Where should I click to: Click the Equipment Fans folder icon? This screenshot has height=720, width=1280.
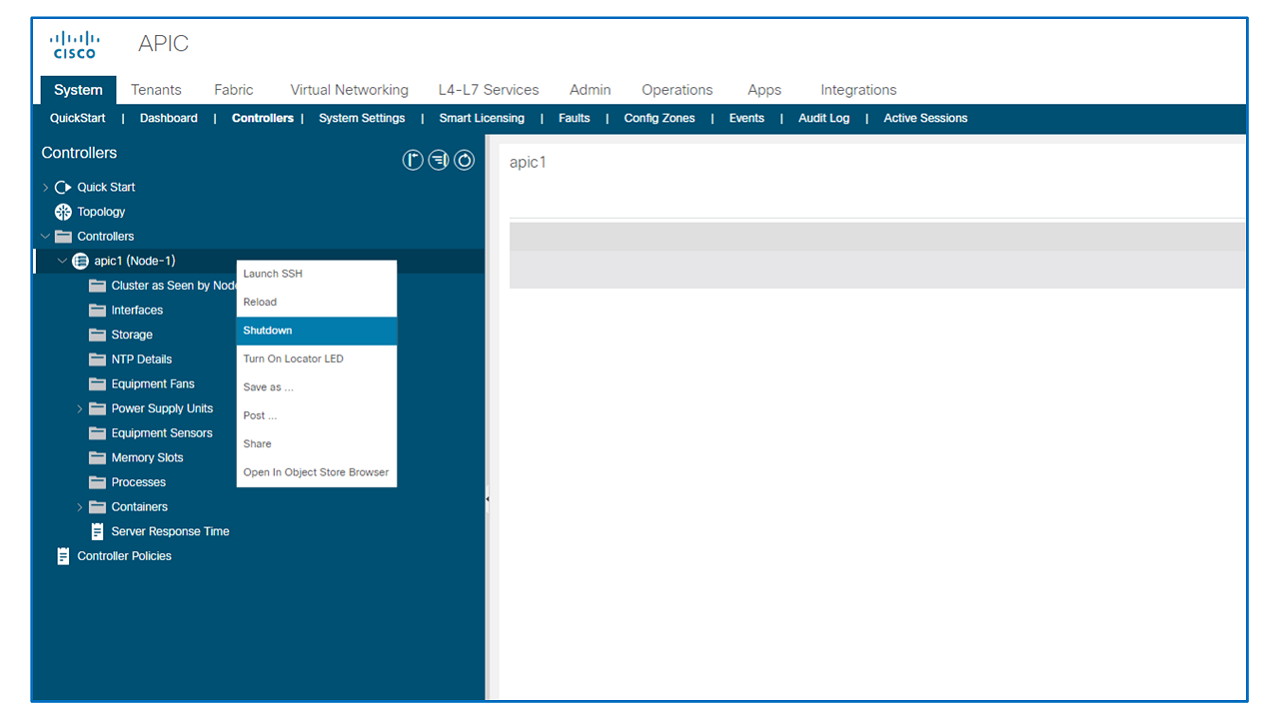click(x=97, y=384)
